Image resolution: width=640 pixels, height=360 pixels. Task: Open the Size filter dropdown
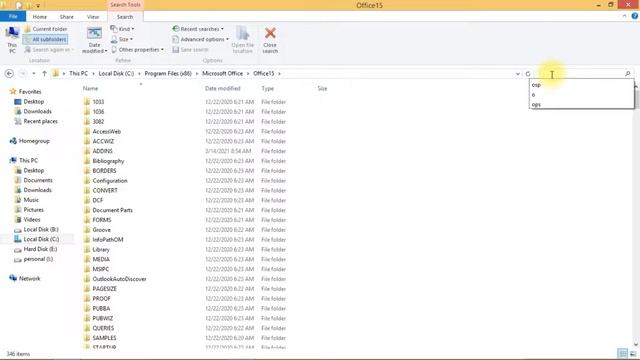point(122,39)
